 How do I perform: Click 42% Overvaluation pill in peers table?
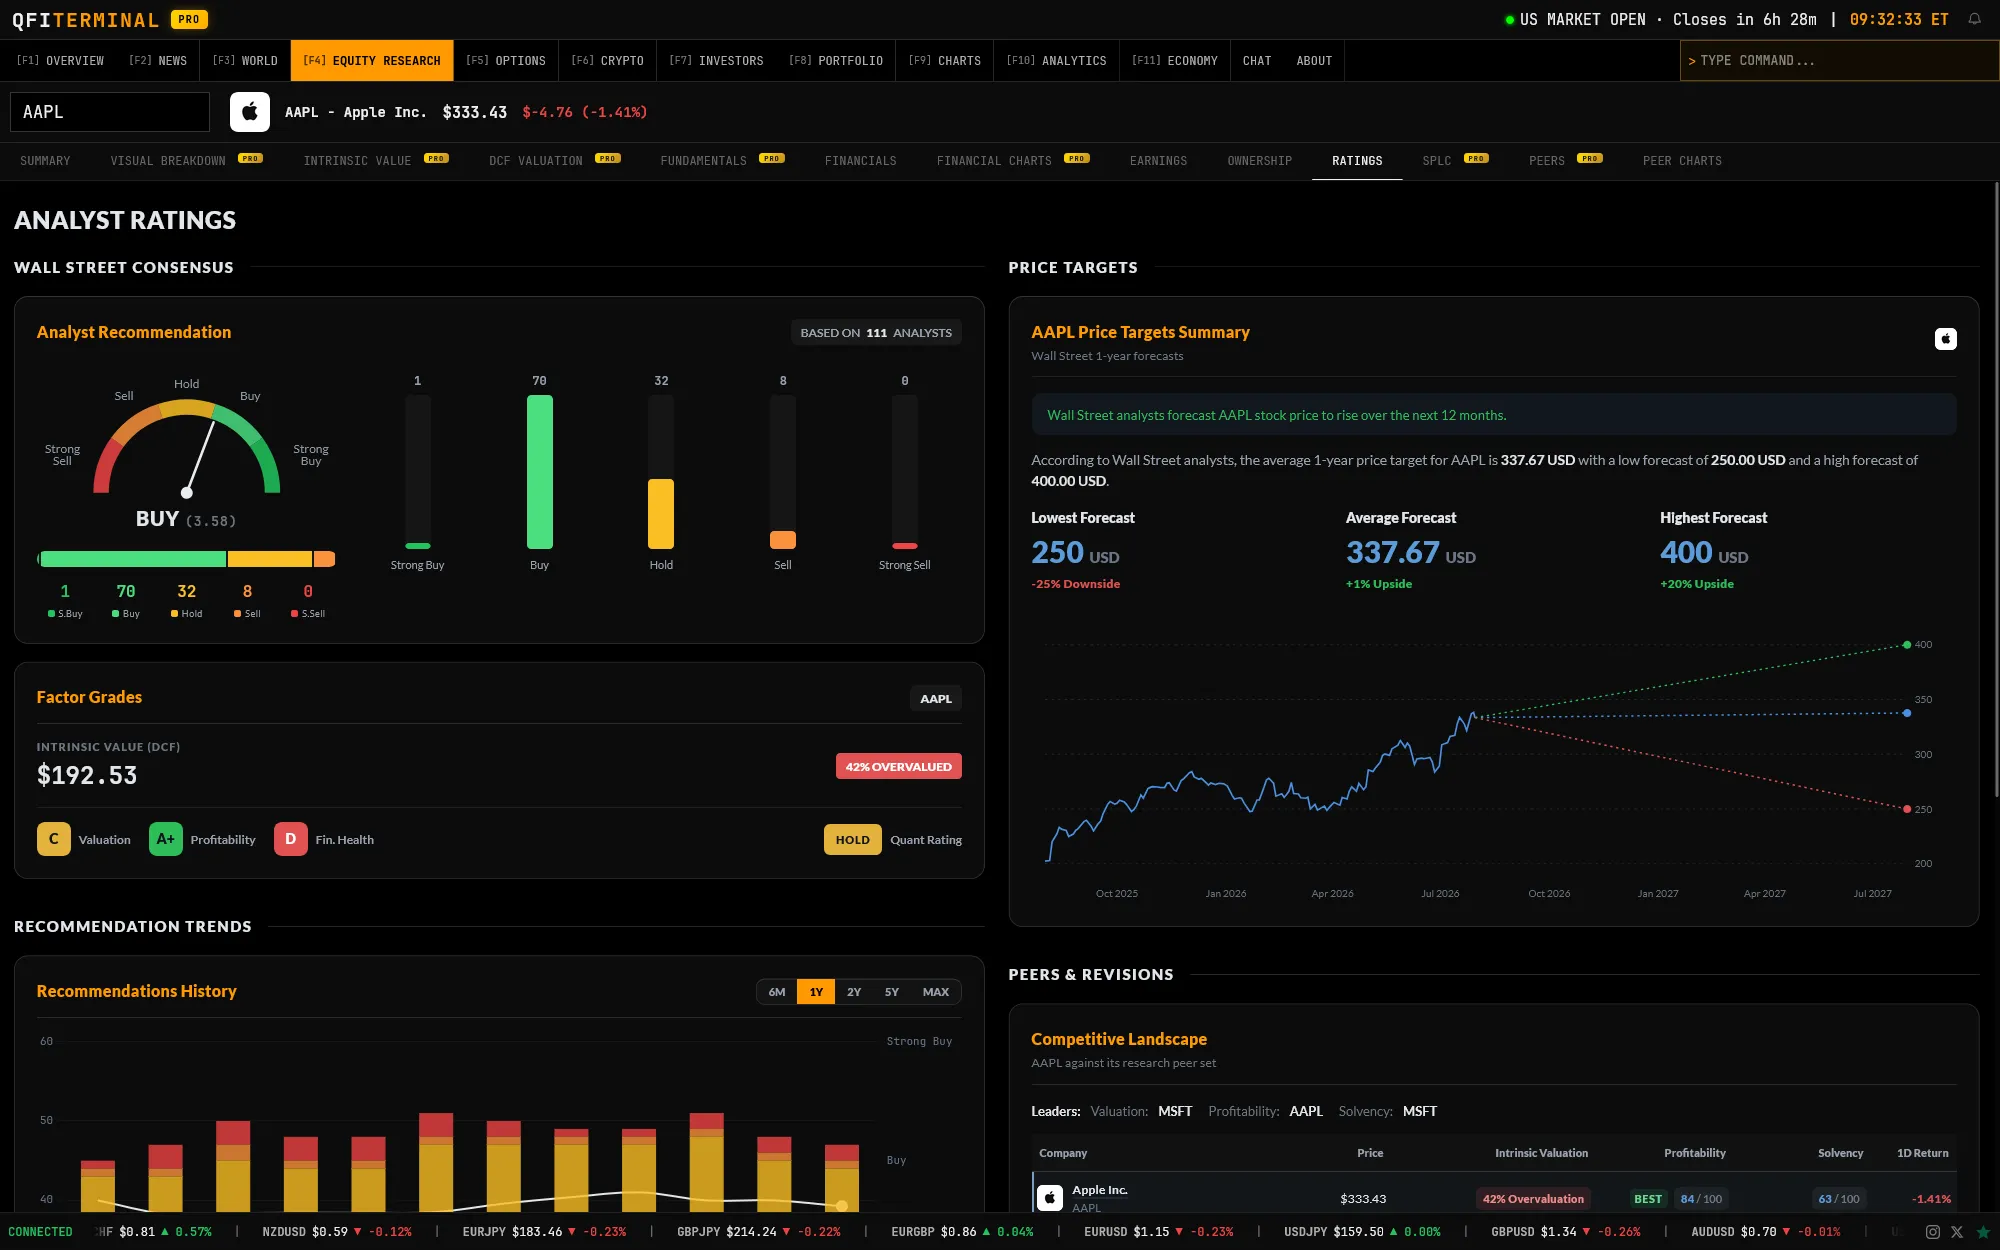pos(1533,1198)
